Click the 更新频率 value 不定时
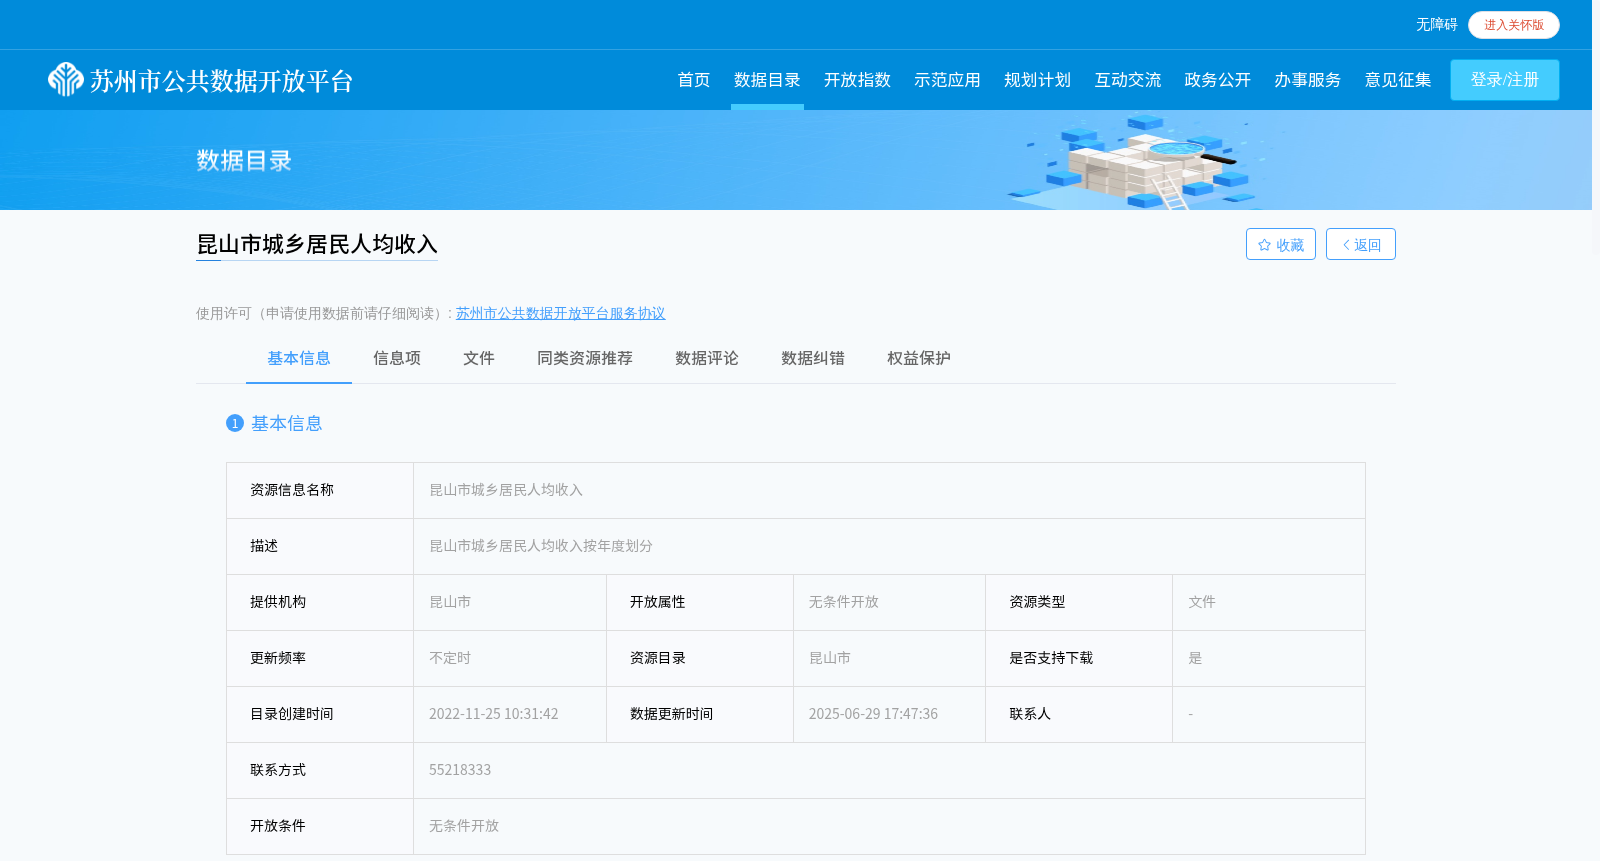This screenshot has width=1600, height=861. pos(450,658)
